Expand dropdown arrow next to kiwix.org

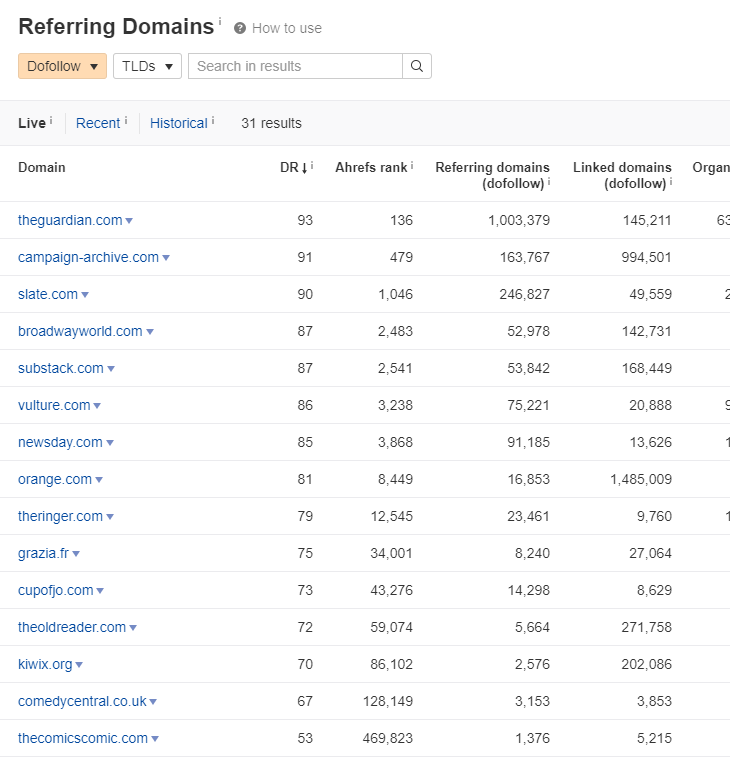coord(79,665)
